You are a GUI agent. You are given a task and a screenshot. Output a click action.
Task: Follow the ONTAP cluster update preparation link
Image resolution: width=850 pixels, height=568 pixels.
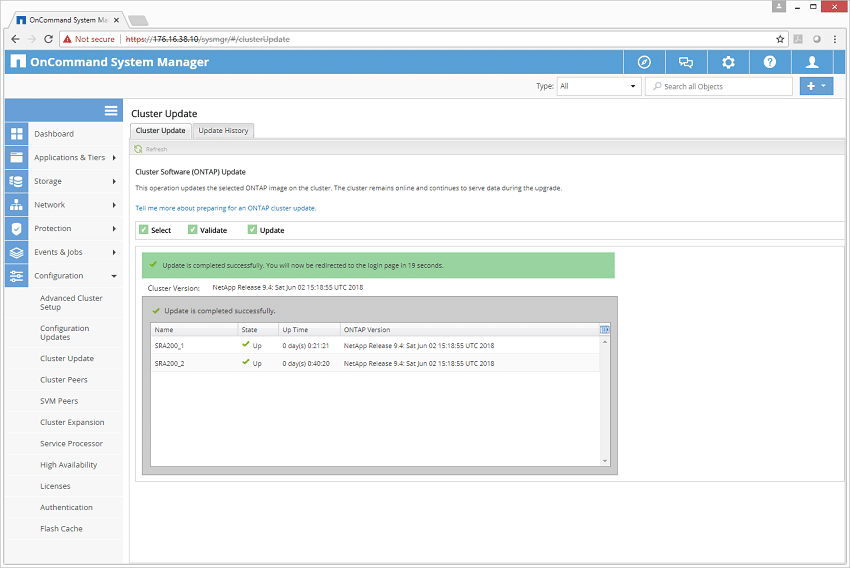(226, 208)
